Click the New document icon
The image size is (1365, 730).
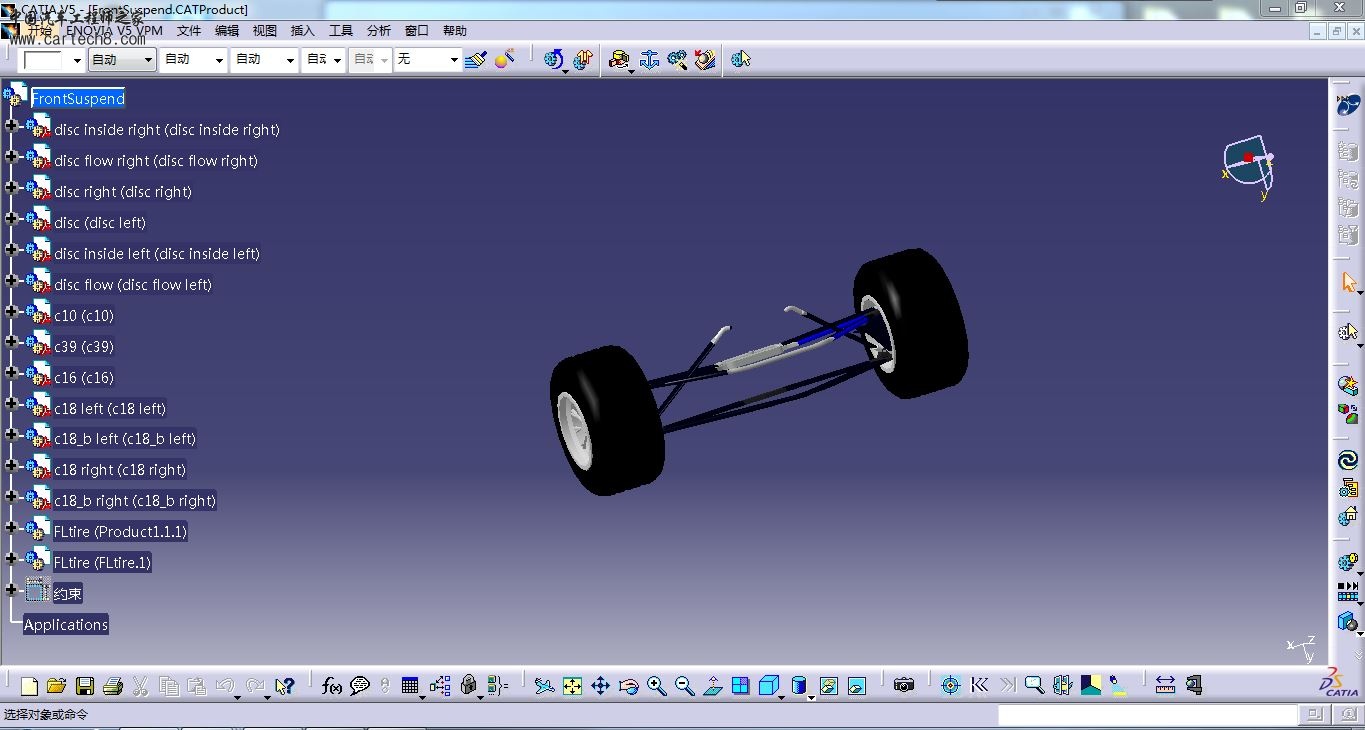coord(29,686)
